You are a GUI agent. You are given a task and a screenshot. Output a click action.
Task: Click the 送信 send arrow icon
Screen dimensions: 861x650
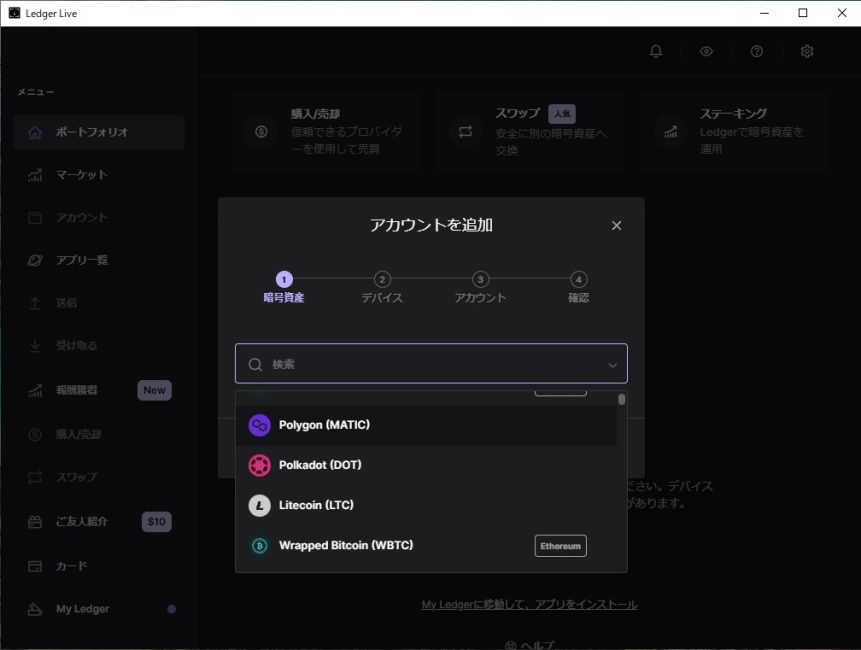click(35, 302)
